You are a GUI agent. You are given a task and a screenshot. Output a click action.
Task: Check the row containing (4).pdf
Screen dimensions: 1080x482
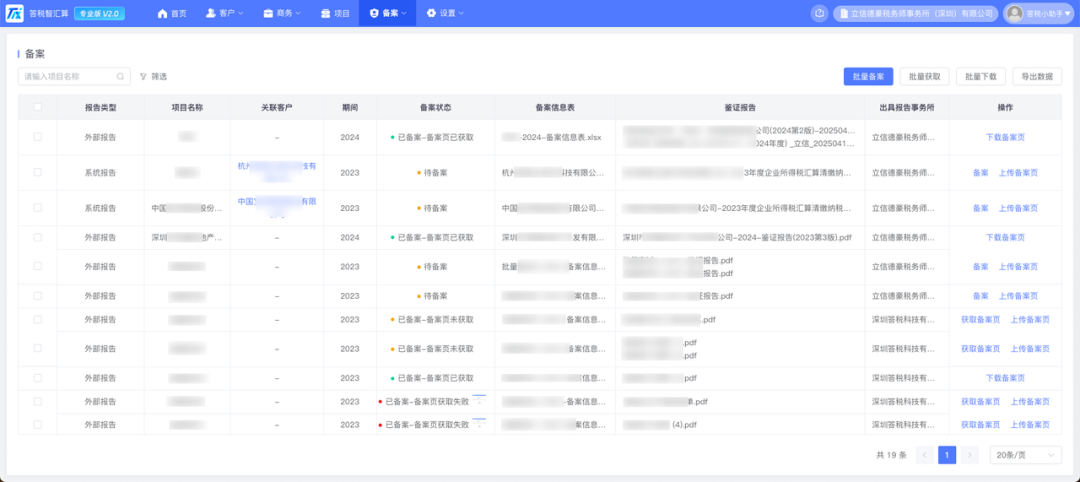(x=37, y=424)
